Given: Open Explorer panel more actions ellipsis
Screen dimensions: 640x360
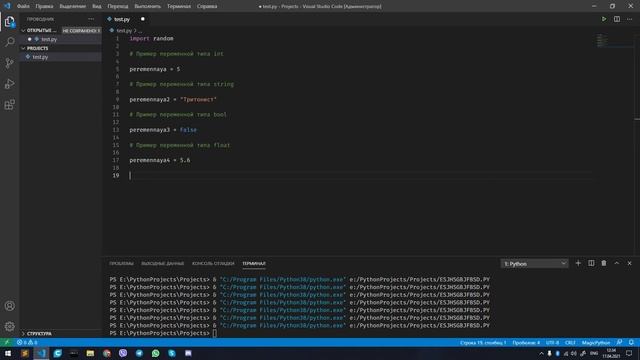Looking at the screenshot, I should [91, 19].
